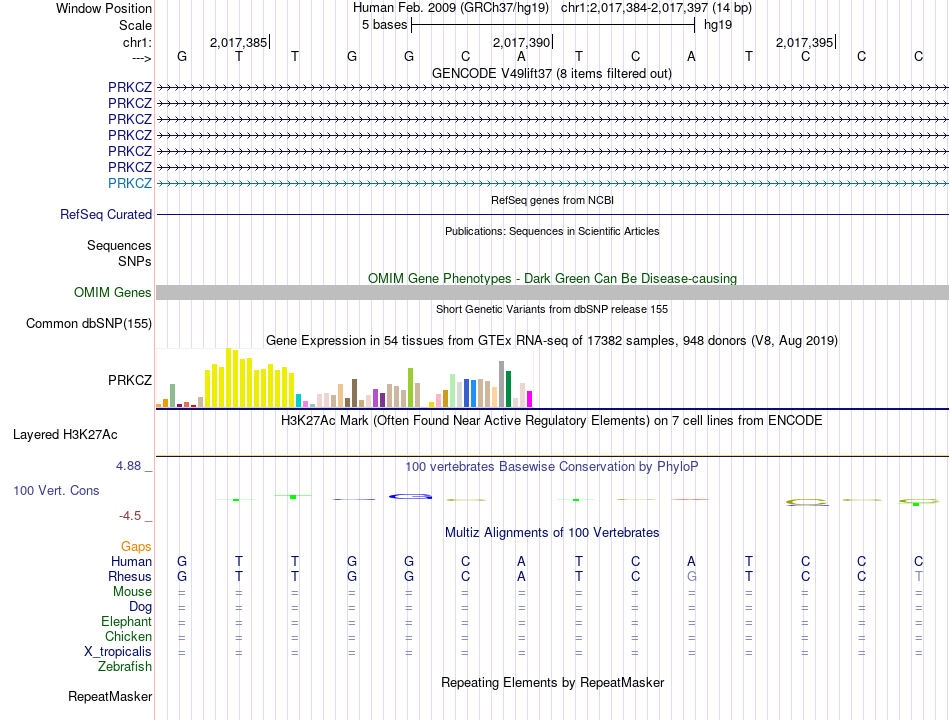Click the 2,017,385 position marker
Screen dimensions: 950x720
[x=238, y=42]
